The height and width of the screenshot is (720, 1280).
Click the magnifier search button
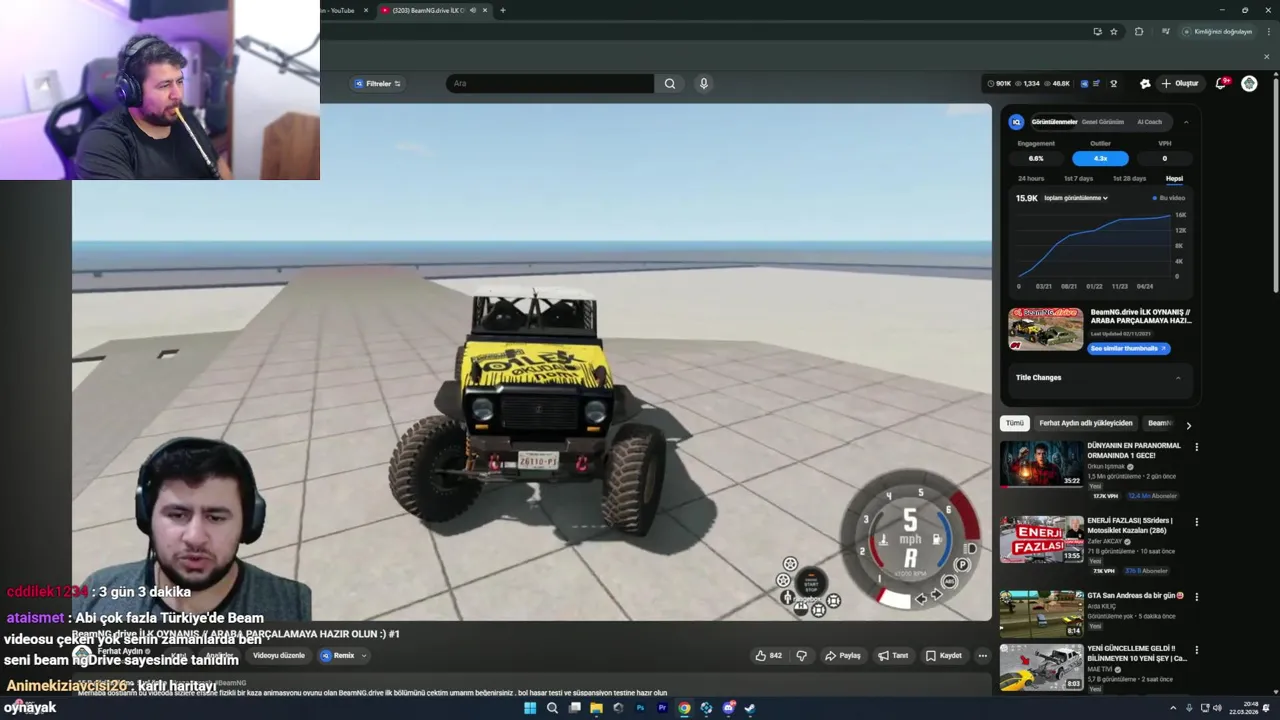pyautogui.click(x=670, y=83)
